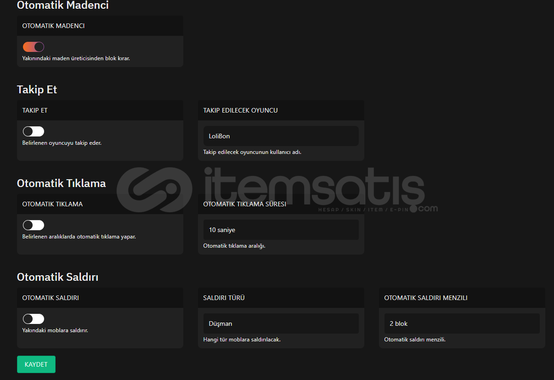Click the 'Hangi tür moblara saldırılacak' hint text
This screenshot has width=554, height=380.
(242, 340)
